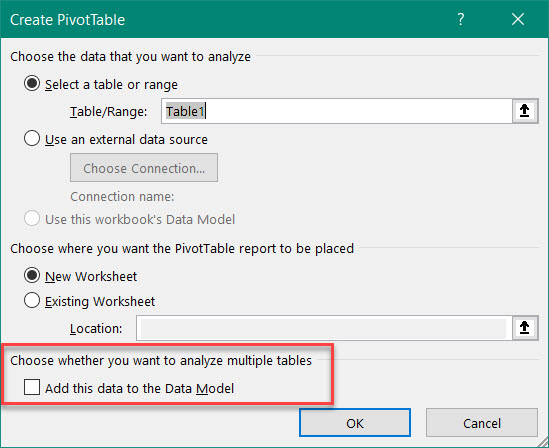The width and height of the screenshot is (549, 448).
Task: Grab the resize grip in dialog corner
Action: point(542,441)
